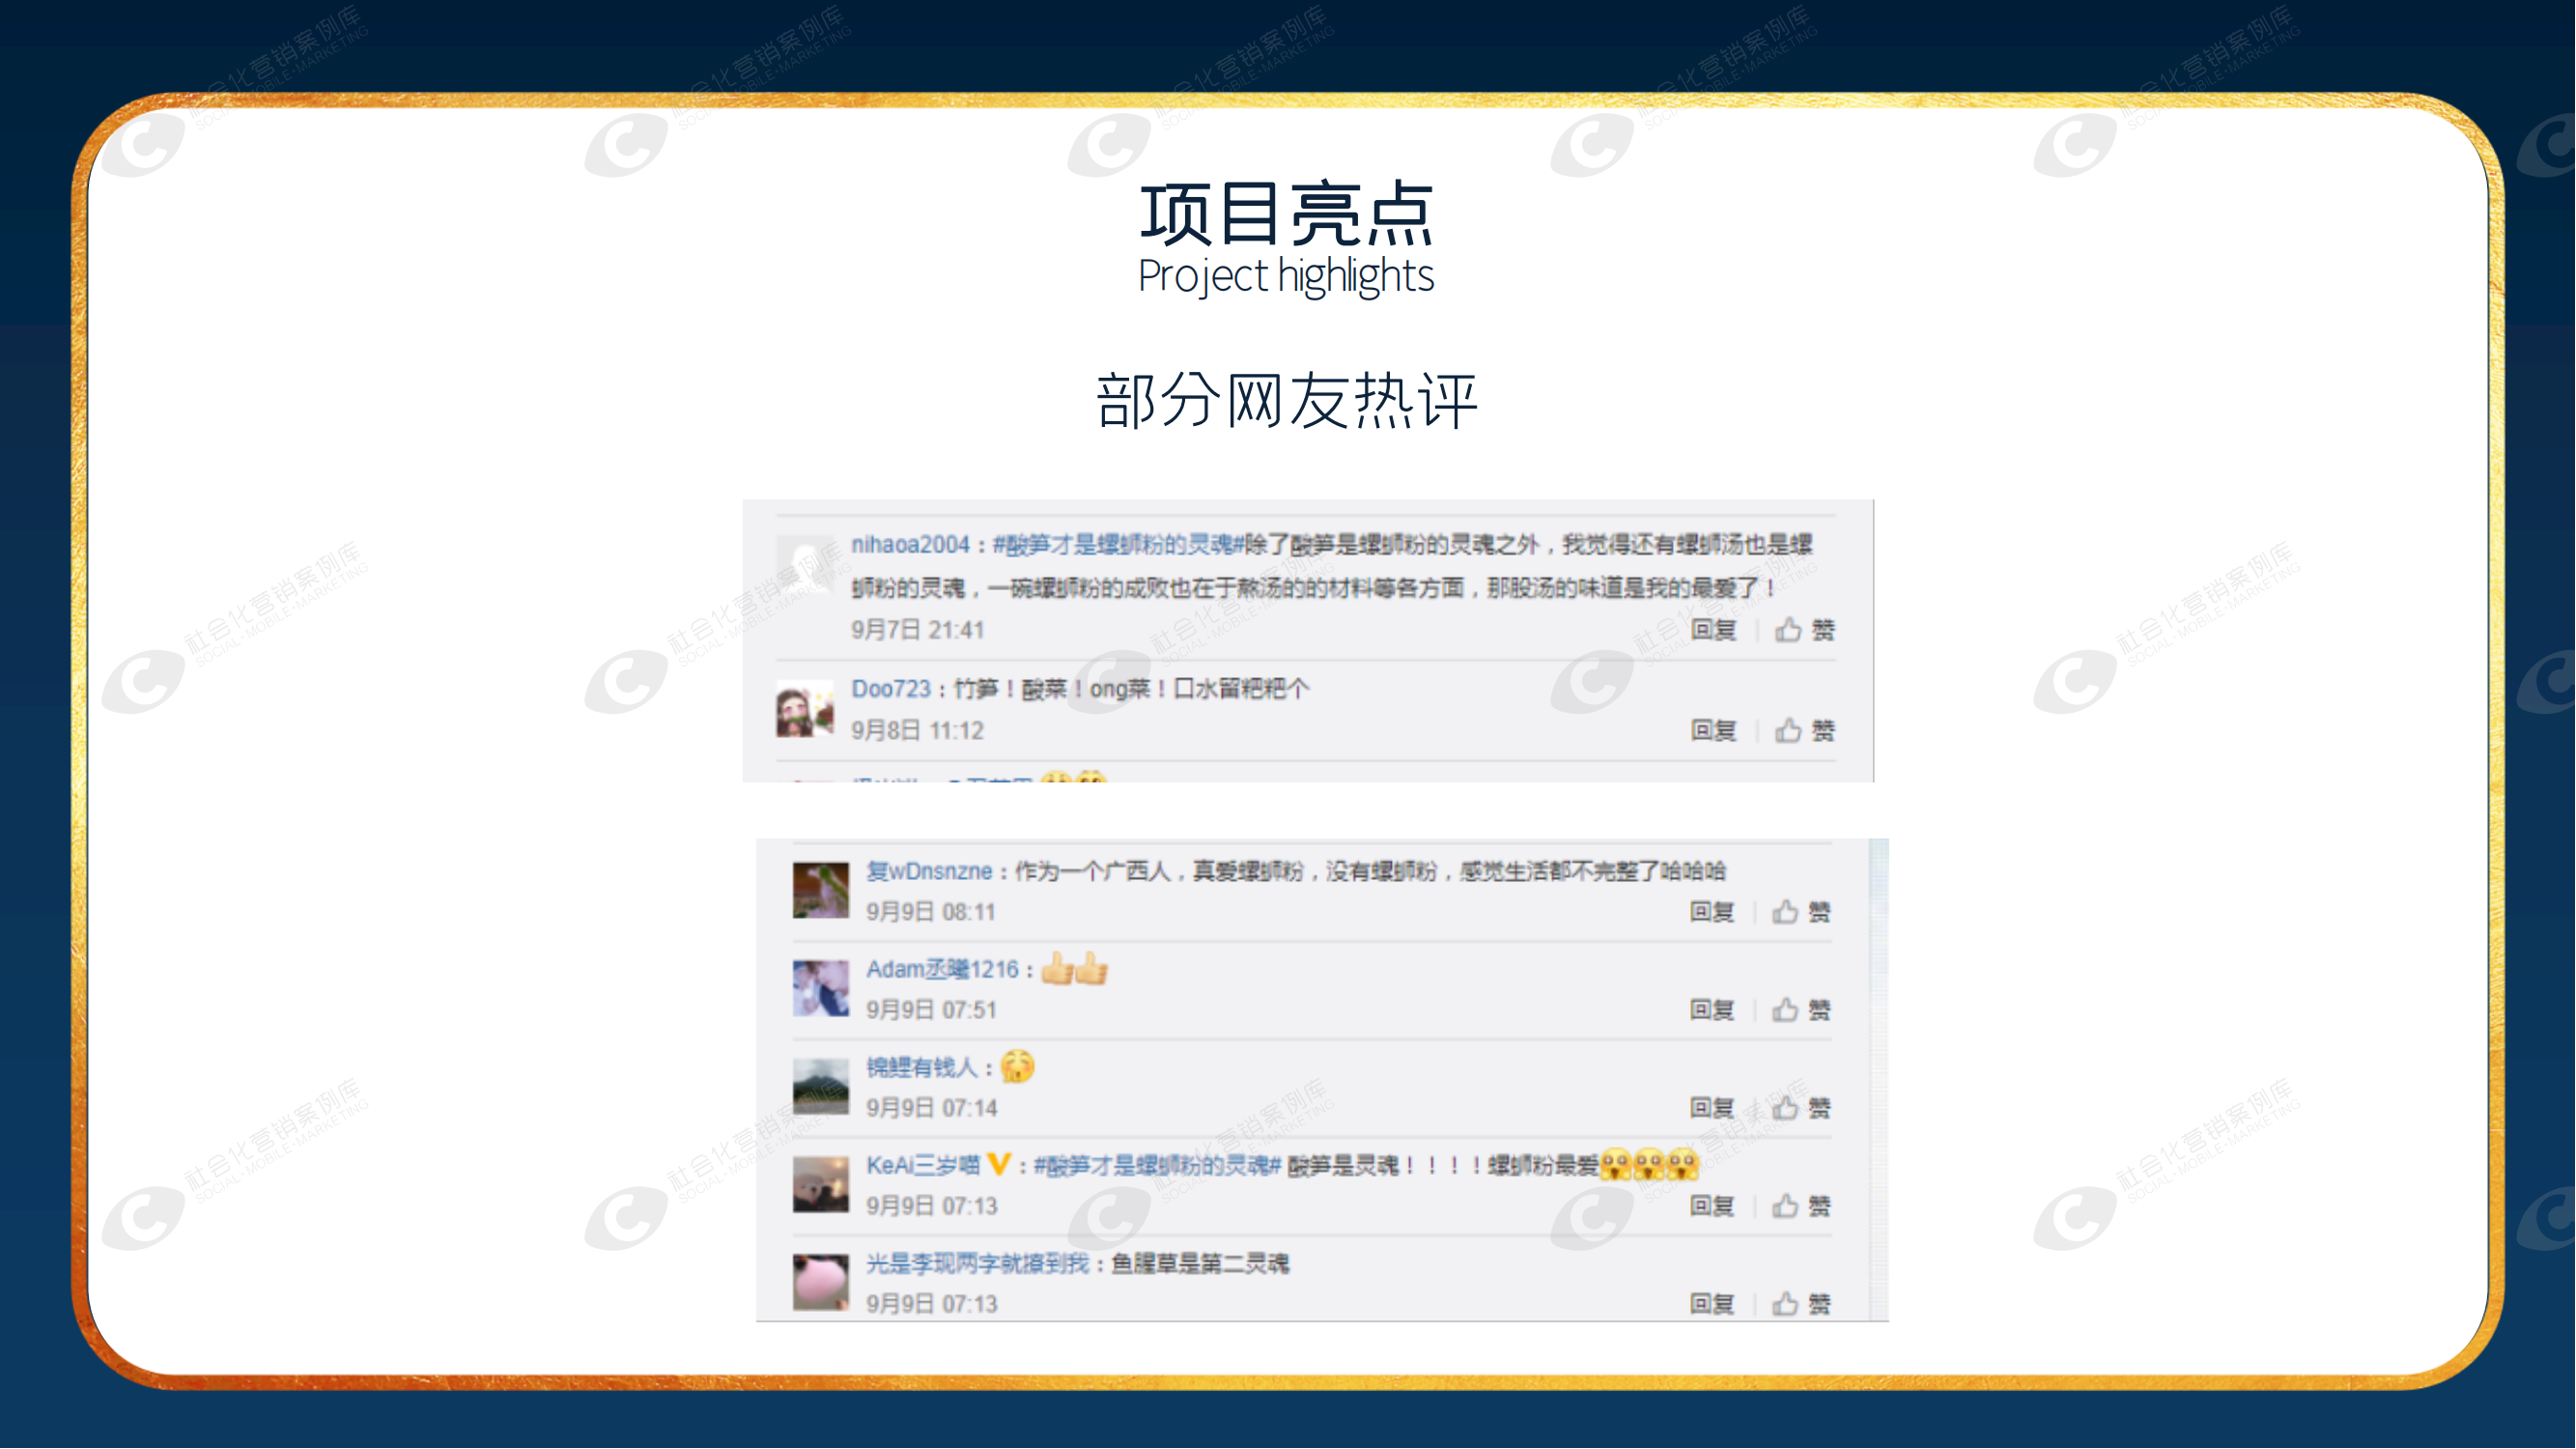
Task: Toggle the 赞 like on 锦鲤有钱人's comment
Action: click(1821, 1107)
